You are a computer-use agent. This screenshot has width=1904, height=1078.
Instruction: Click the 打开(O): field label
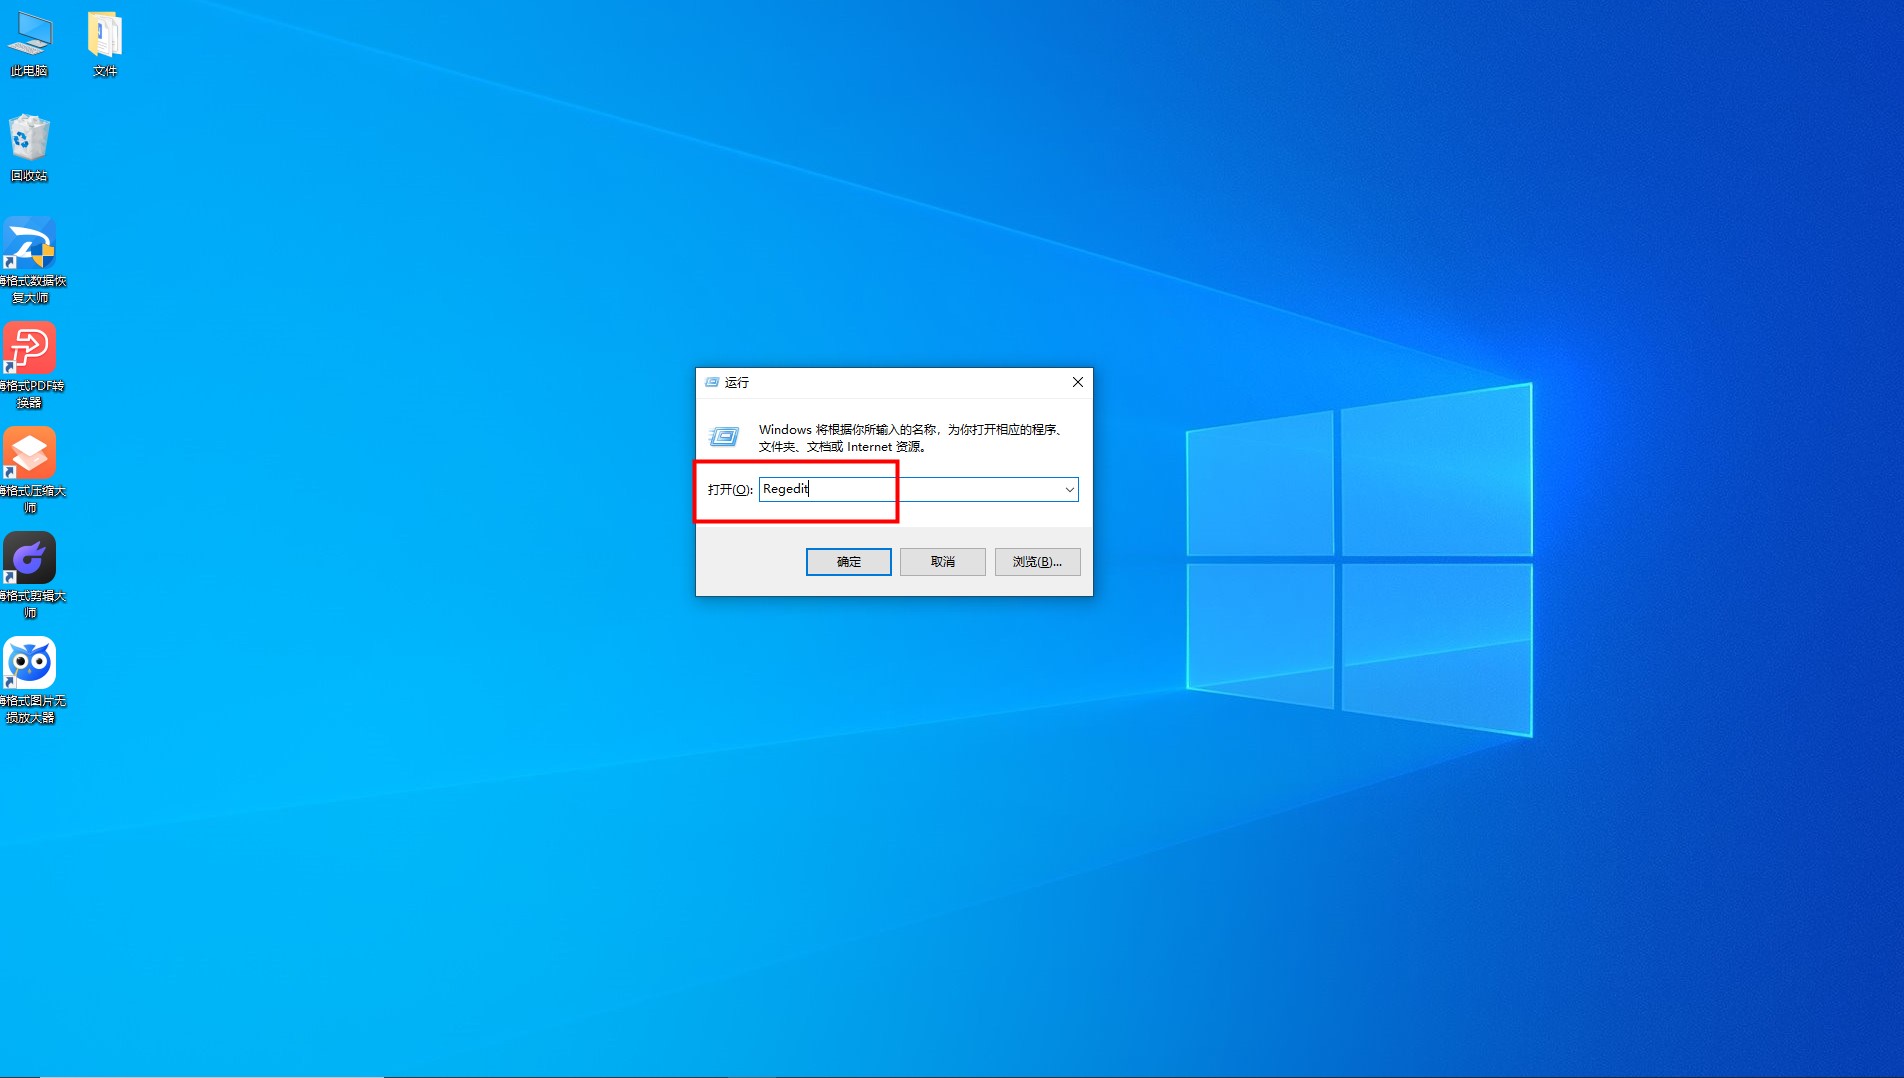(729, 489)
